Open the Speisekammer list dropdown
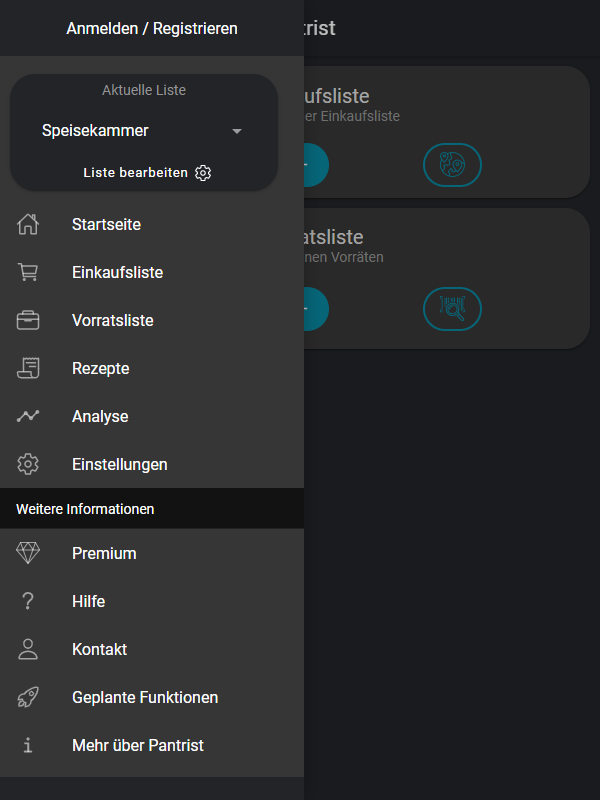Viewport: 600px width, 800px height. coord(144,131)
